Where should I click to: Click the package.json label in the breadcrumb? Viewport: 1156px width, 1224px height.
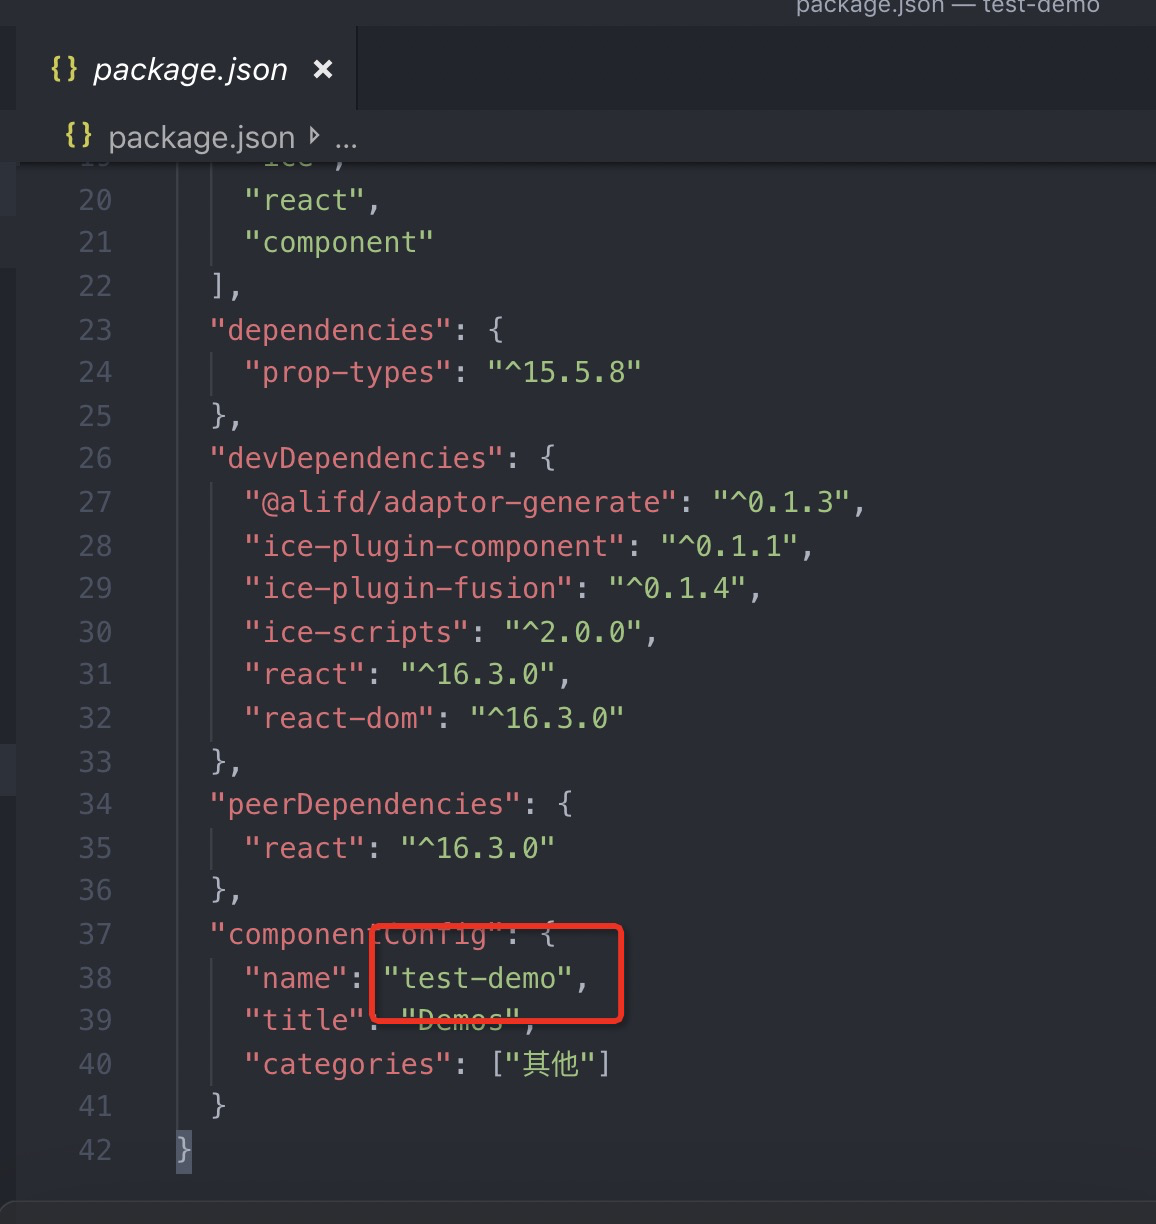[x=201, y=137]
